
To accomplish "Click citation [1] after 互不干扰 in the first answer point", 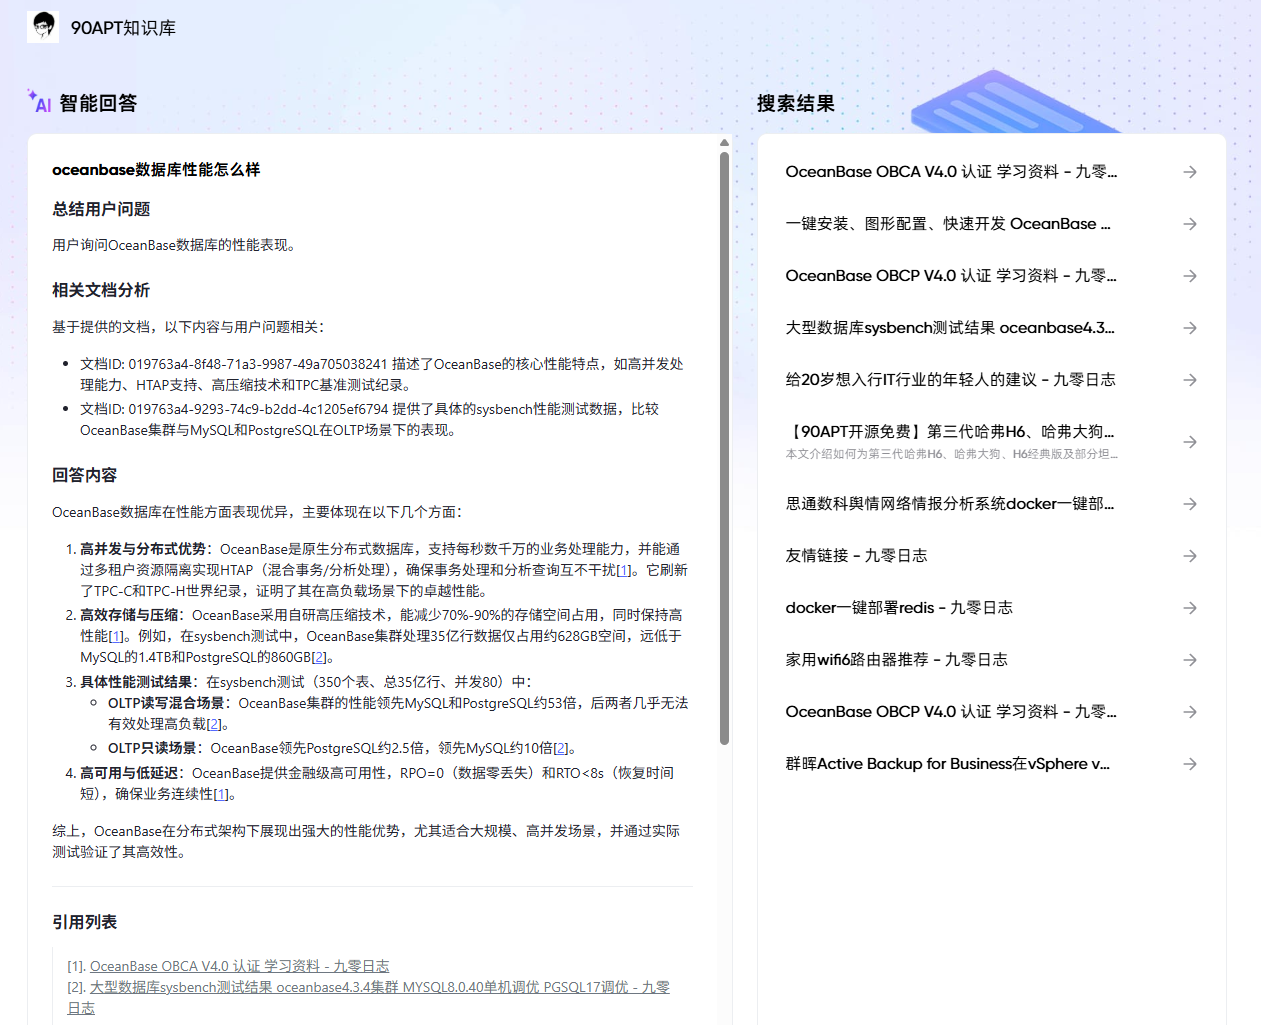I will [x=624, y=570].
